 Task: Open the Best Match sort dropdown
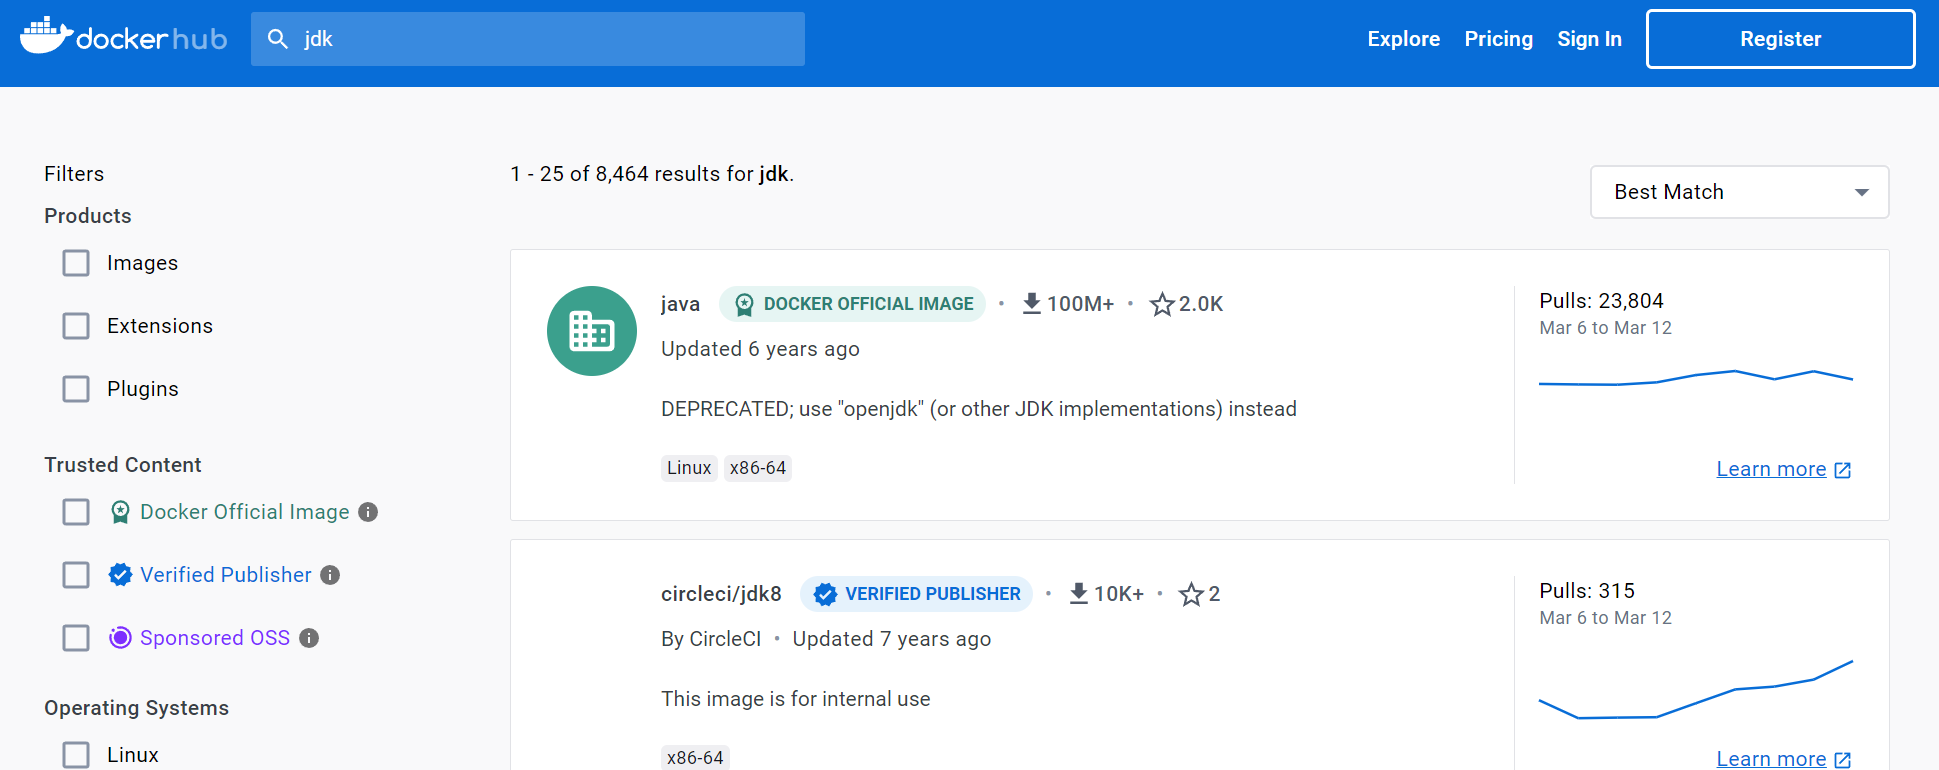pyautogui.click(x=1739, y=192)
